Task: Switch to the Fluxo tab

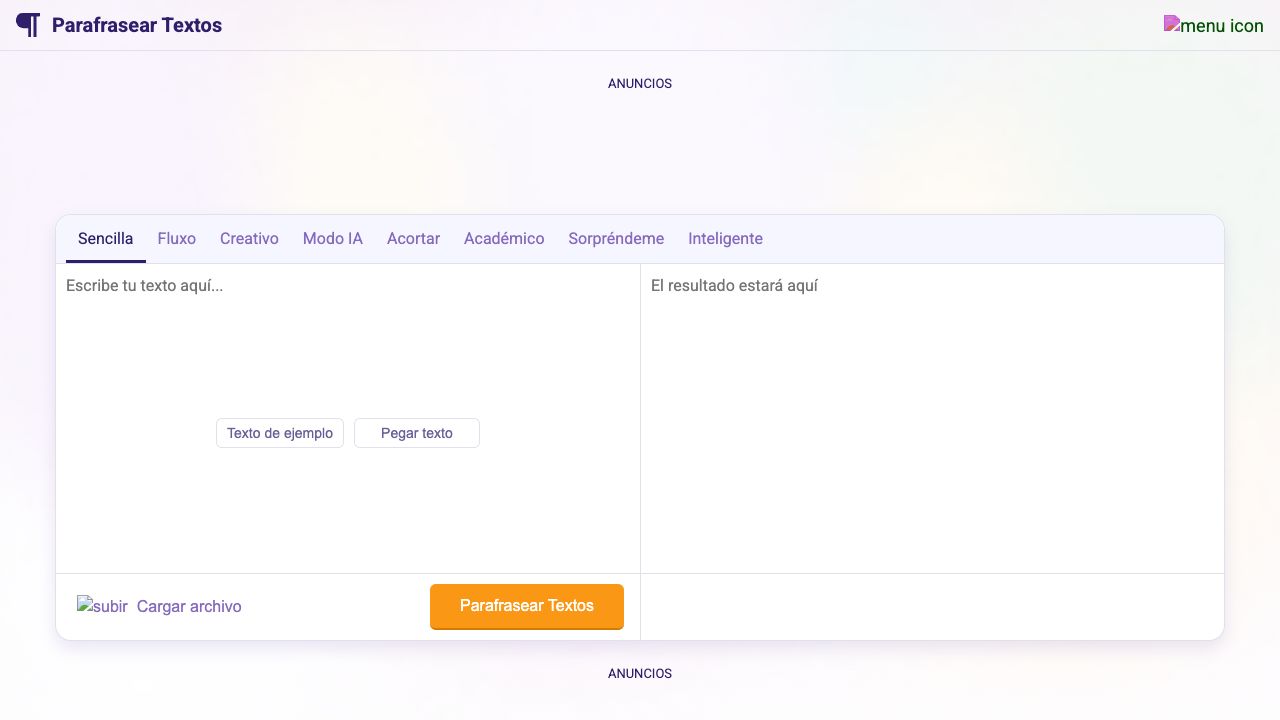Action: click(x=177, y=239)
